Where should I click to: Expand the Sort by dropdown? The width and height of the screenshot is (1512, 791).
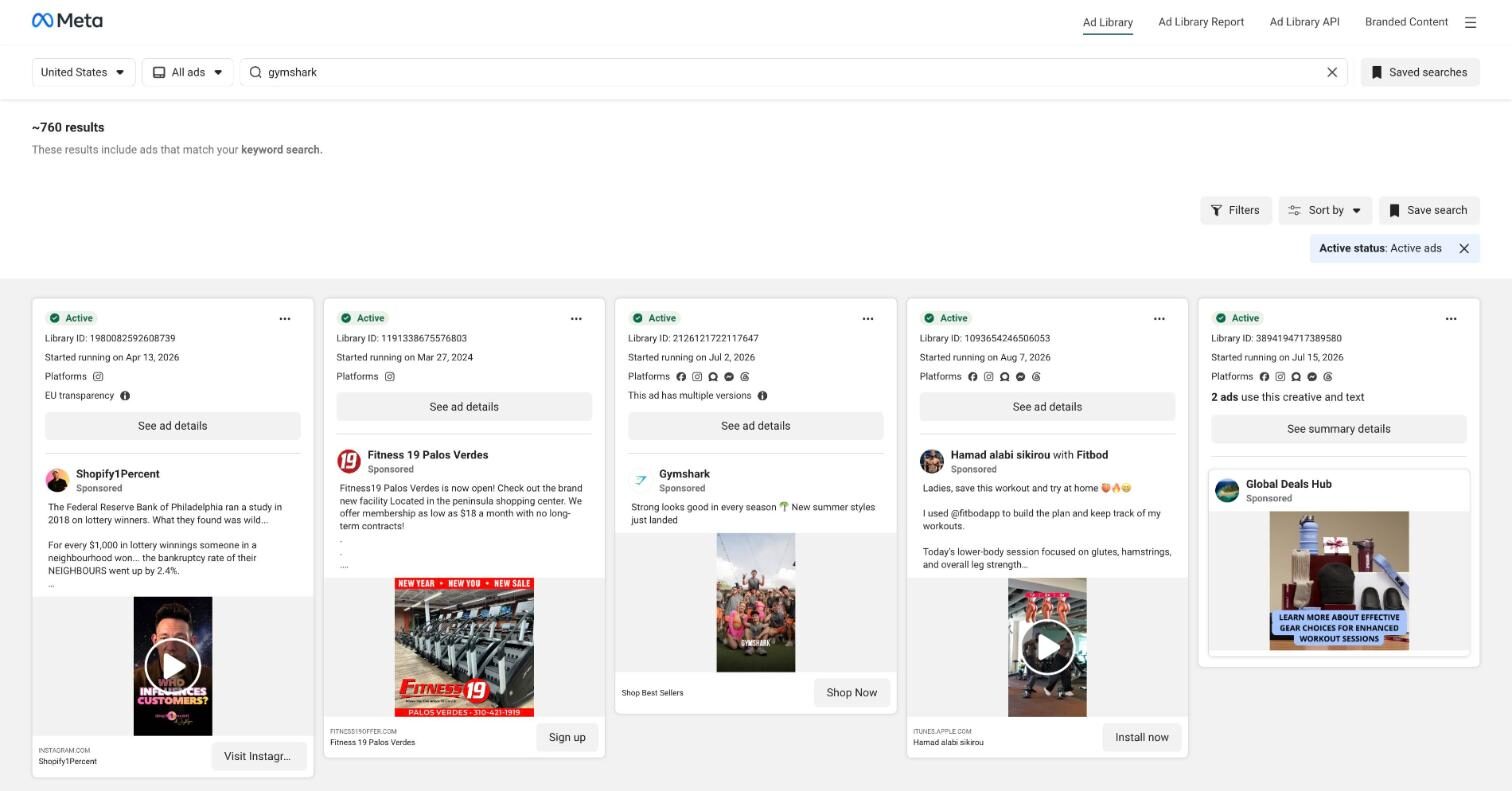tap(1325, 210)
